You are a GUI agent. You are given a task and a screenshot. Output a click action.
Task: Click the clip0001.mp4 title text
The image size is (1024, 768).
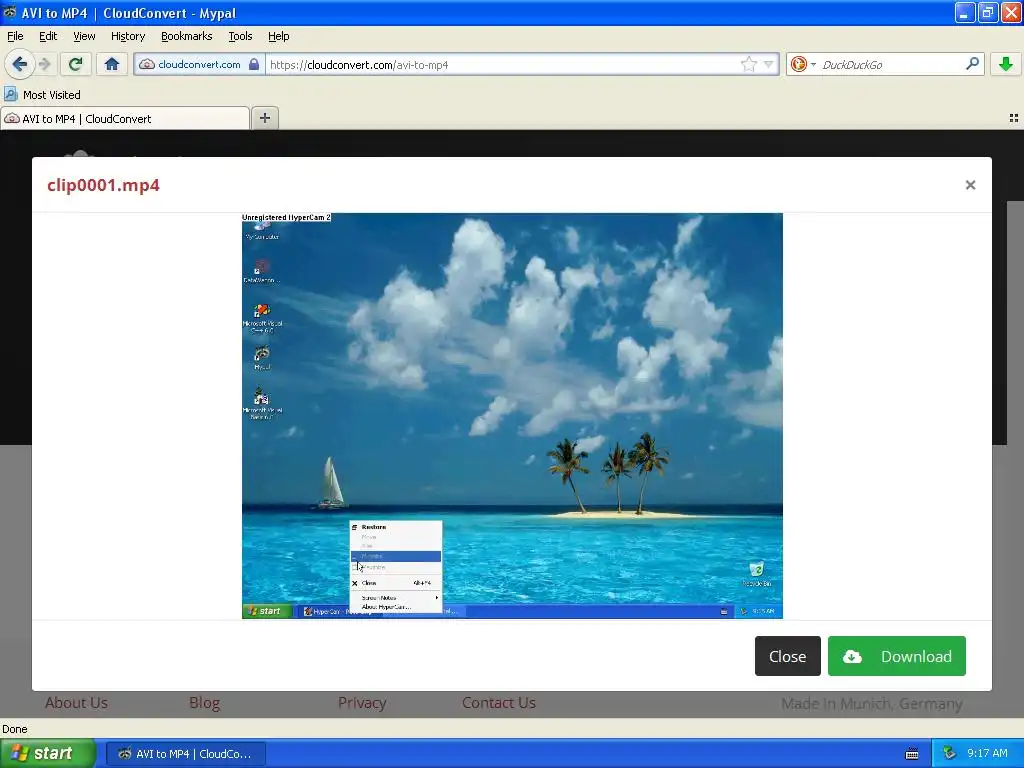tap(103, 185)
